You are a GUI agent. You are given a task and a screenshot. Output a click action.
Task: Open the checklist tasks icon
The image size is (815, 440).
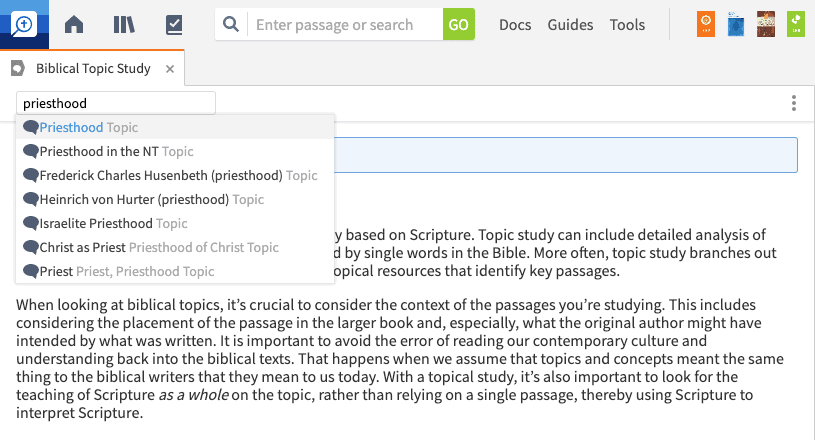click(174, 25)
